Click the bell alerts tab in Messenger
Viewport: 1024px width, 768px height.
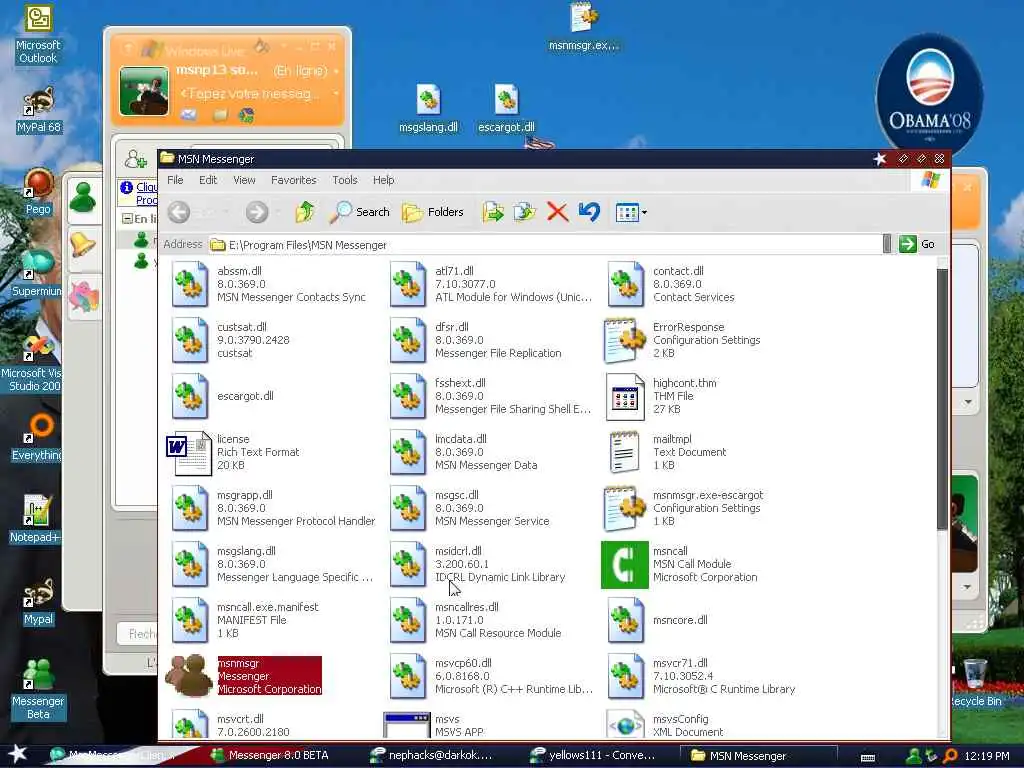(83, 246)
